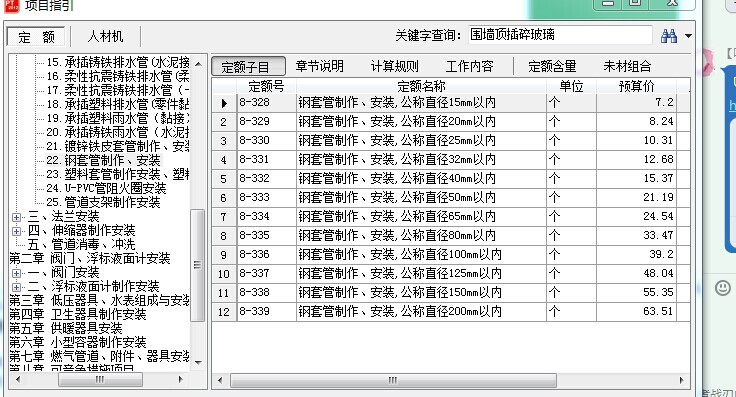Select row with quota number 8-335
The width and height of the screenshot is (736, 397).
tap(451, 236)
